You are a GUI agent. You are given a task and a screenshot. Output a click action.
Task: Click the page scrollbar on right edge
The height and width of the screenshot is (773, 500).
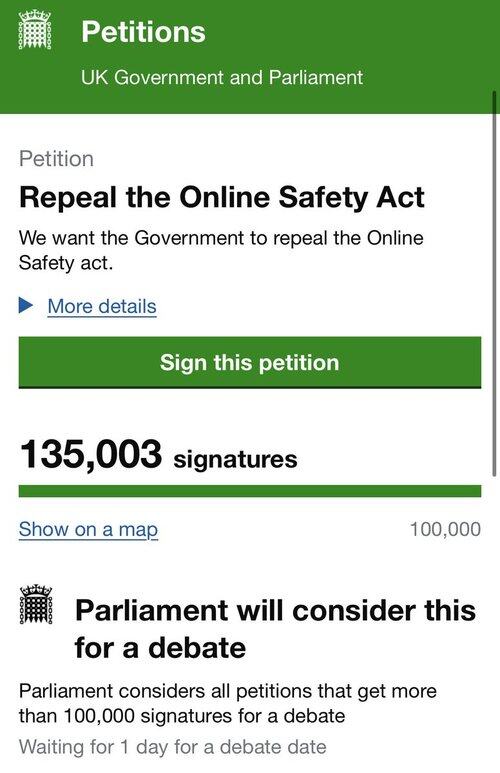tap(494, 284)
